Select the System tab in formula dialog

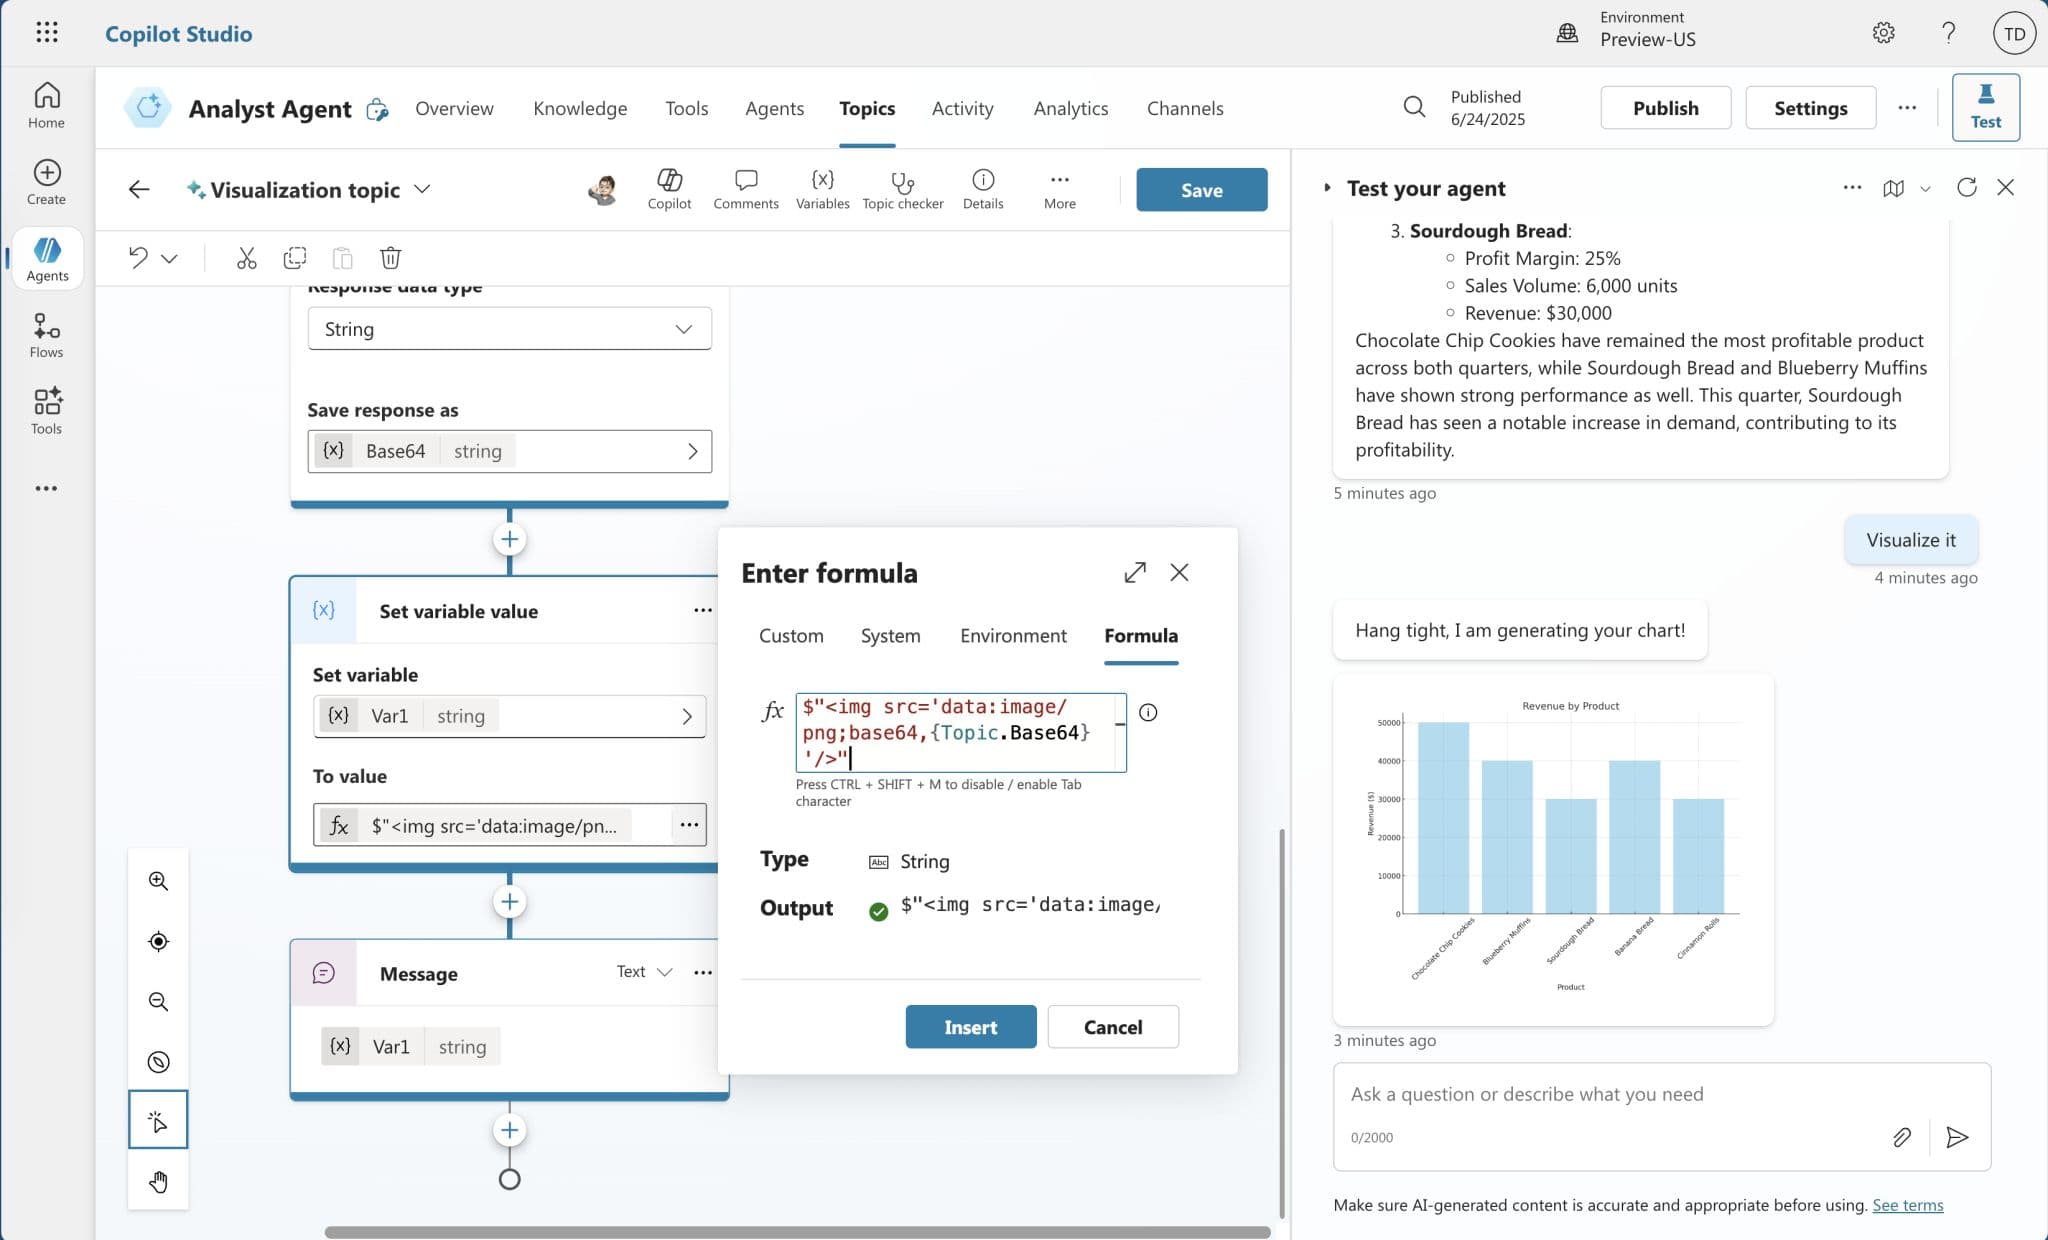click(x=890, y=636)
